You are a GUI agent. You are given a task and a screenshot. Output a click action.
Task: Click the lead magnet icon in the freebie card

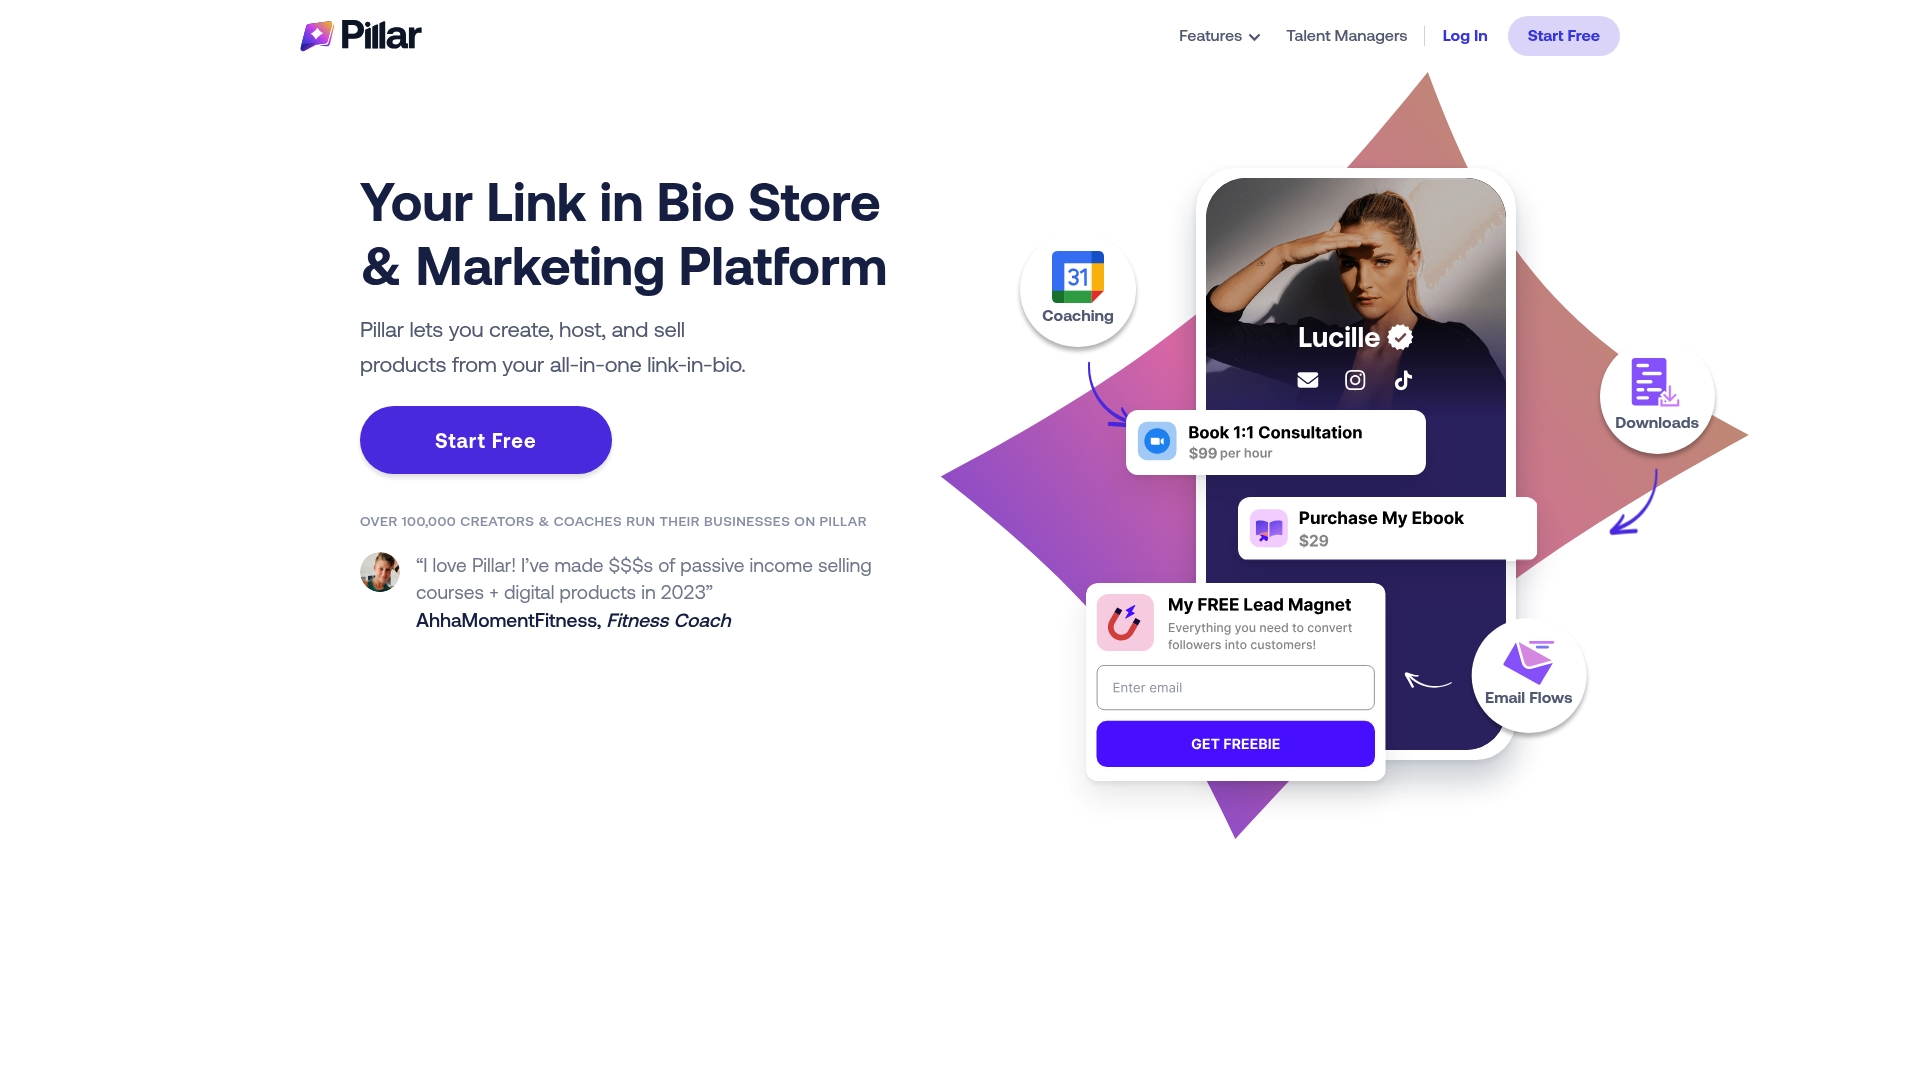1124,622
